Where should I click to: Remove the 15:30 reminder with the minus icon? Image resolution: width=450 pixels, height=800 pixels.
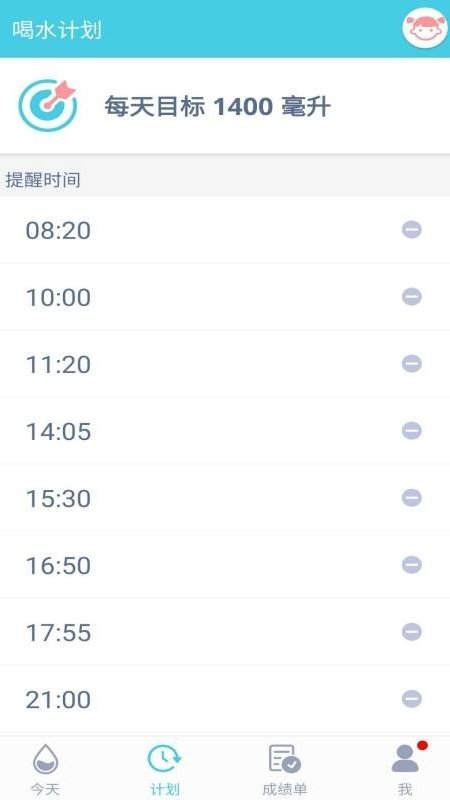coord(412,497)
